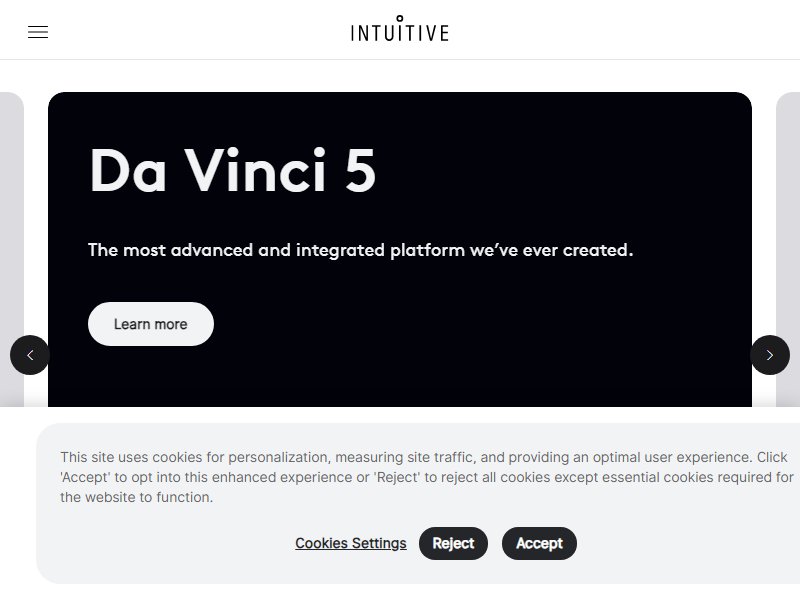The width and height of the screenshot is (800, 600).
Task: Go to previous carousel slide arrow
Action: tap(30, 355)
